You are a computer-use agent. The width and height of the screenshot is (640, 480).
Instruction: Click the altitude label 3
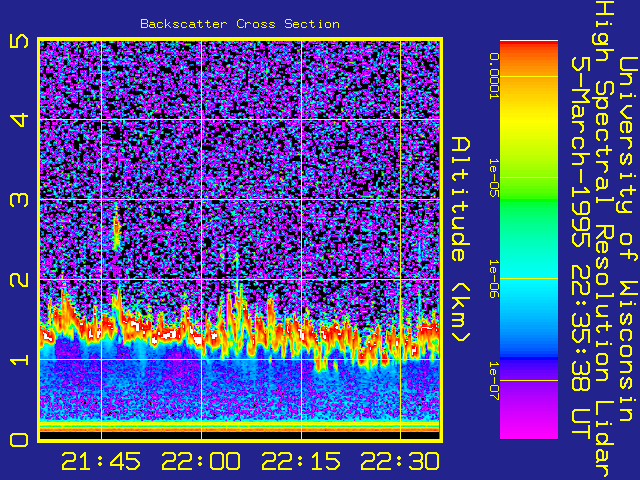tap(19, 200)
